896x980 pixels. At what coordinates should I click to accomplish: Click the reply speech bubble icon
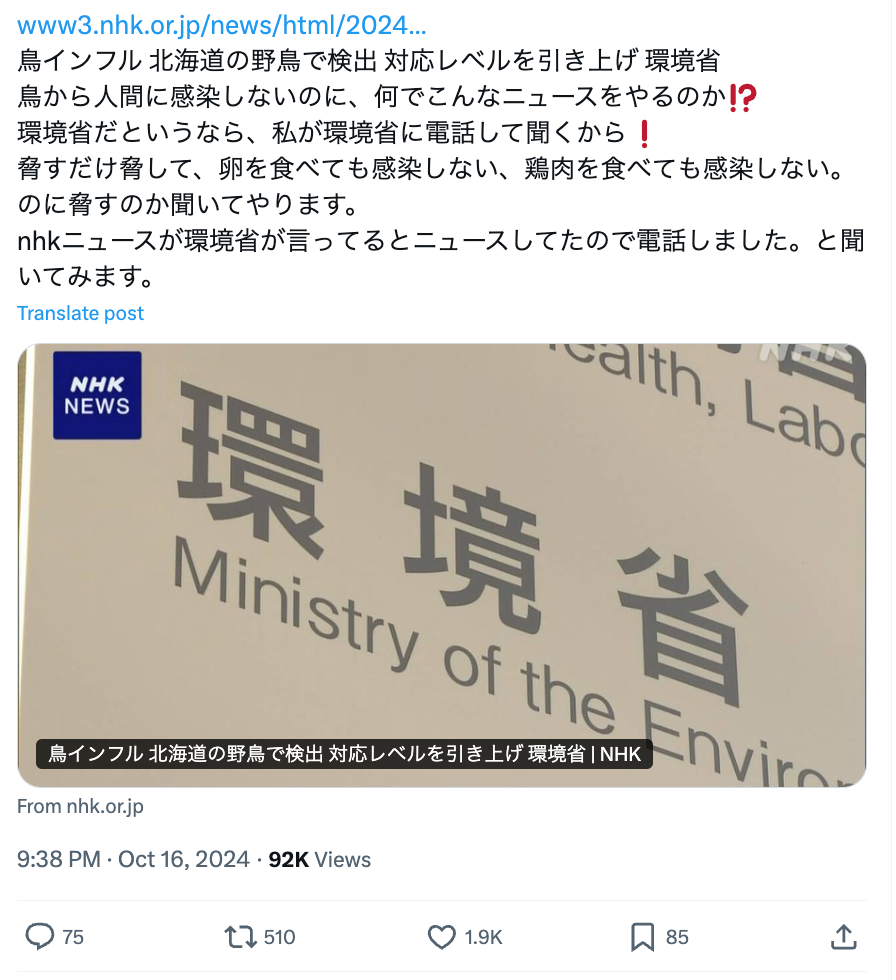[39, 936]
